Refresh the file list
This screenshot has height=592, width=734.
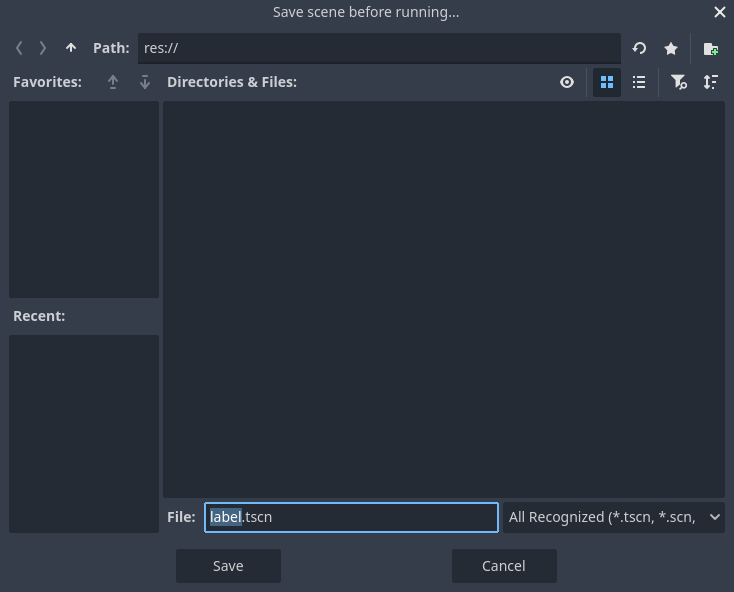pyautogui.click(x=639, y=48)
